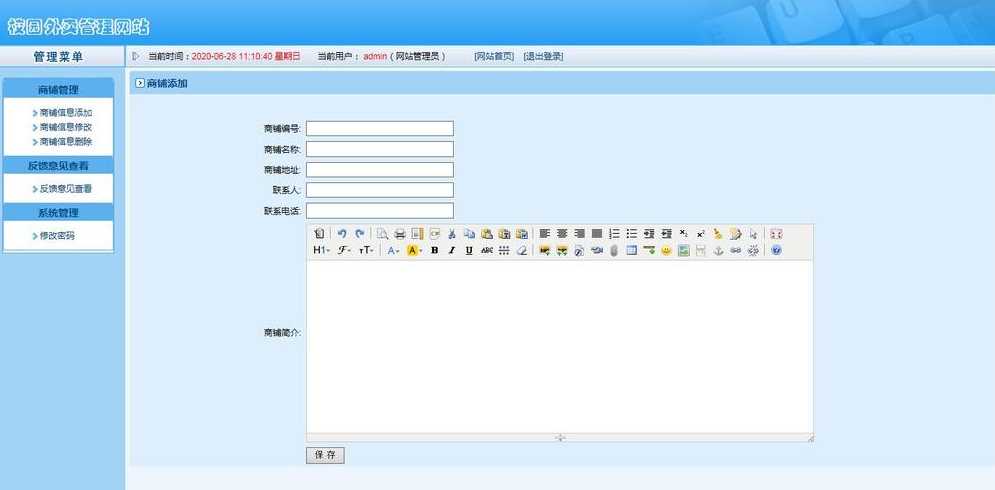The image size is (995, 490).
Task: Focus the 联系电话 input field
Action: [380, 211]
